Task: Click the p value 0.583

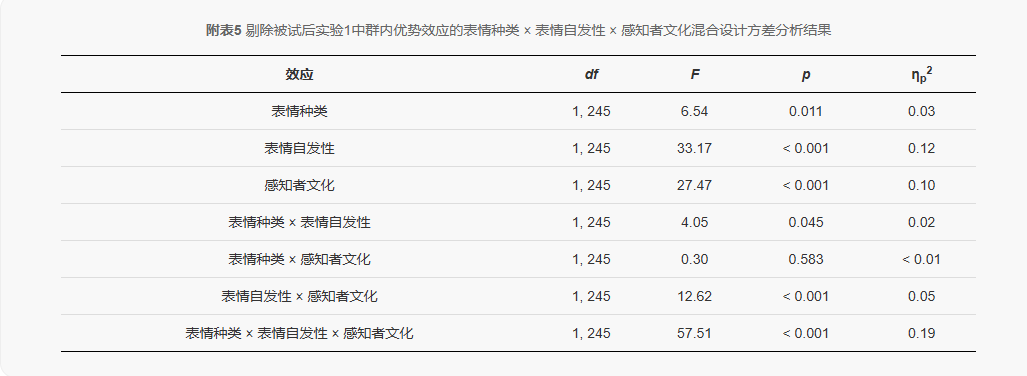Action: 806,259
